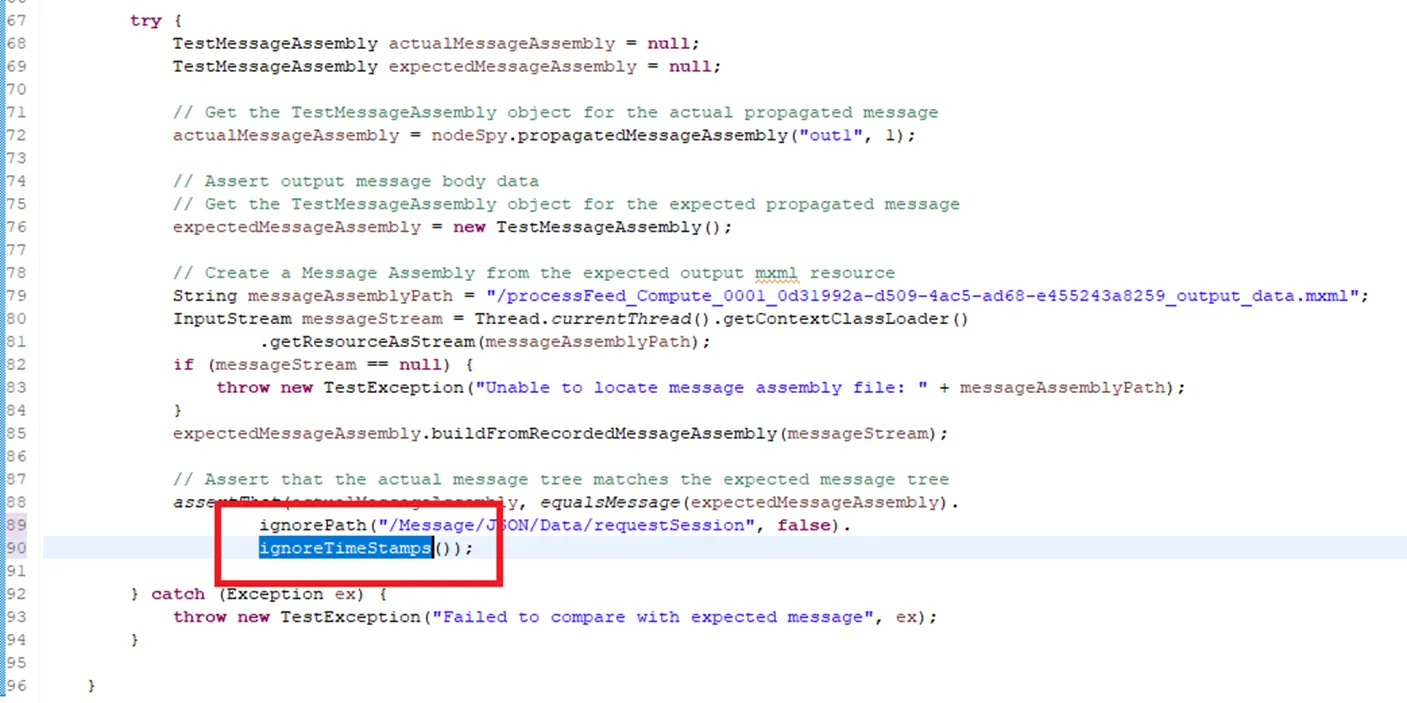Click the comment about the actual propagated message
This screenshot has width=1407, height=703.
[555, 112]
